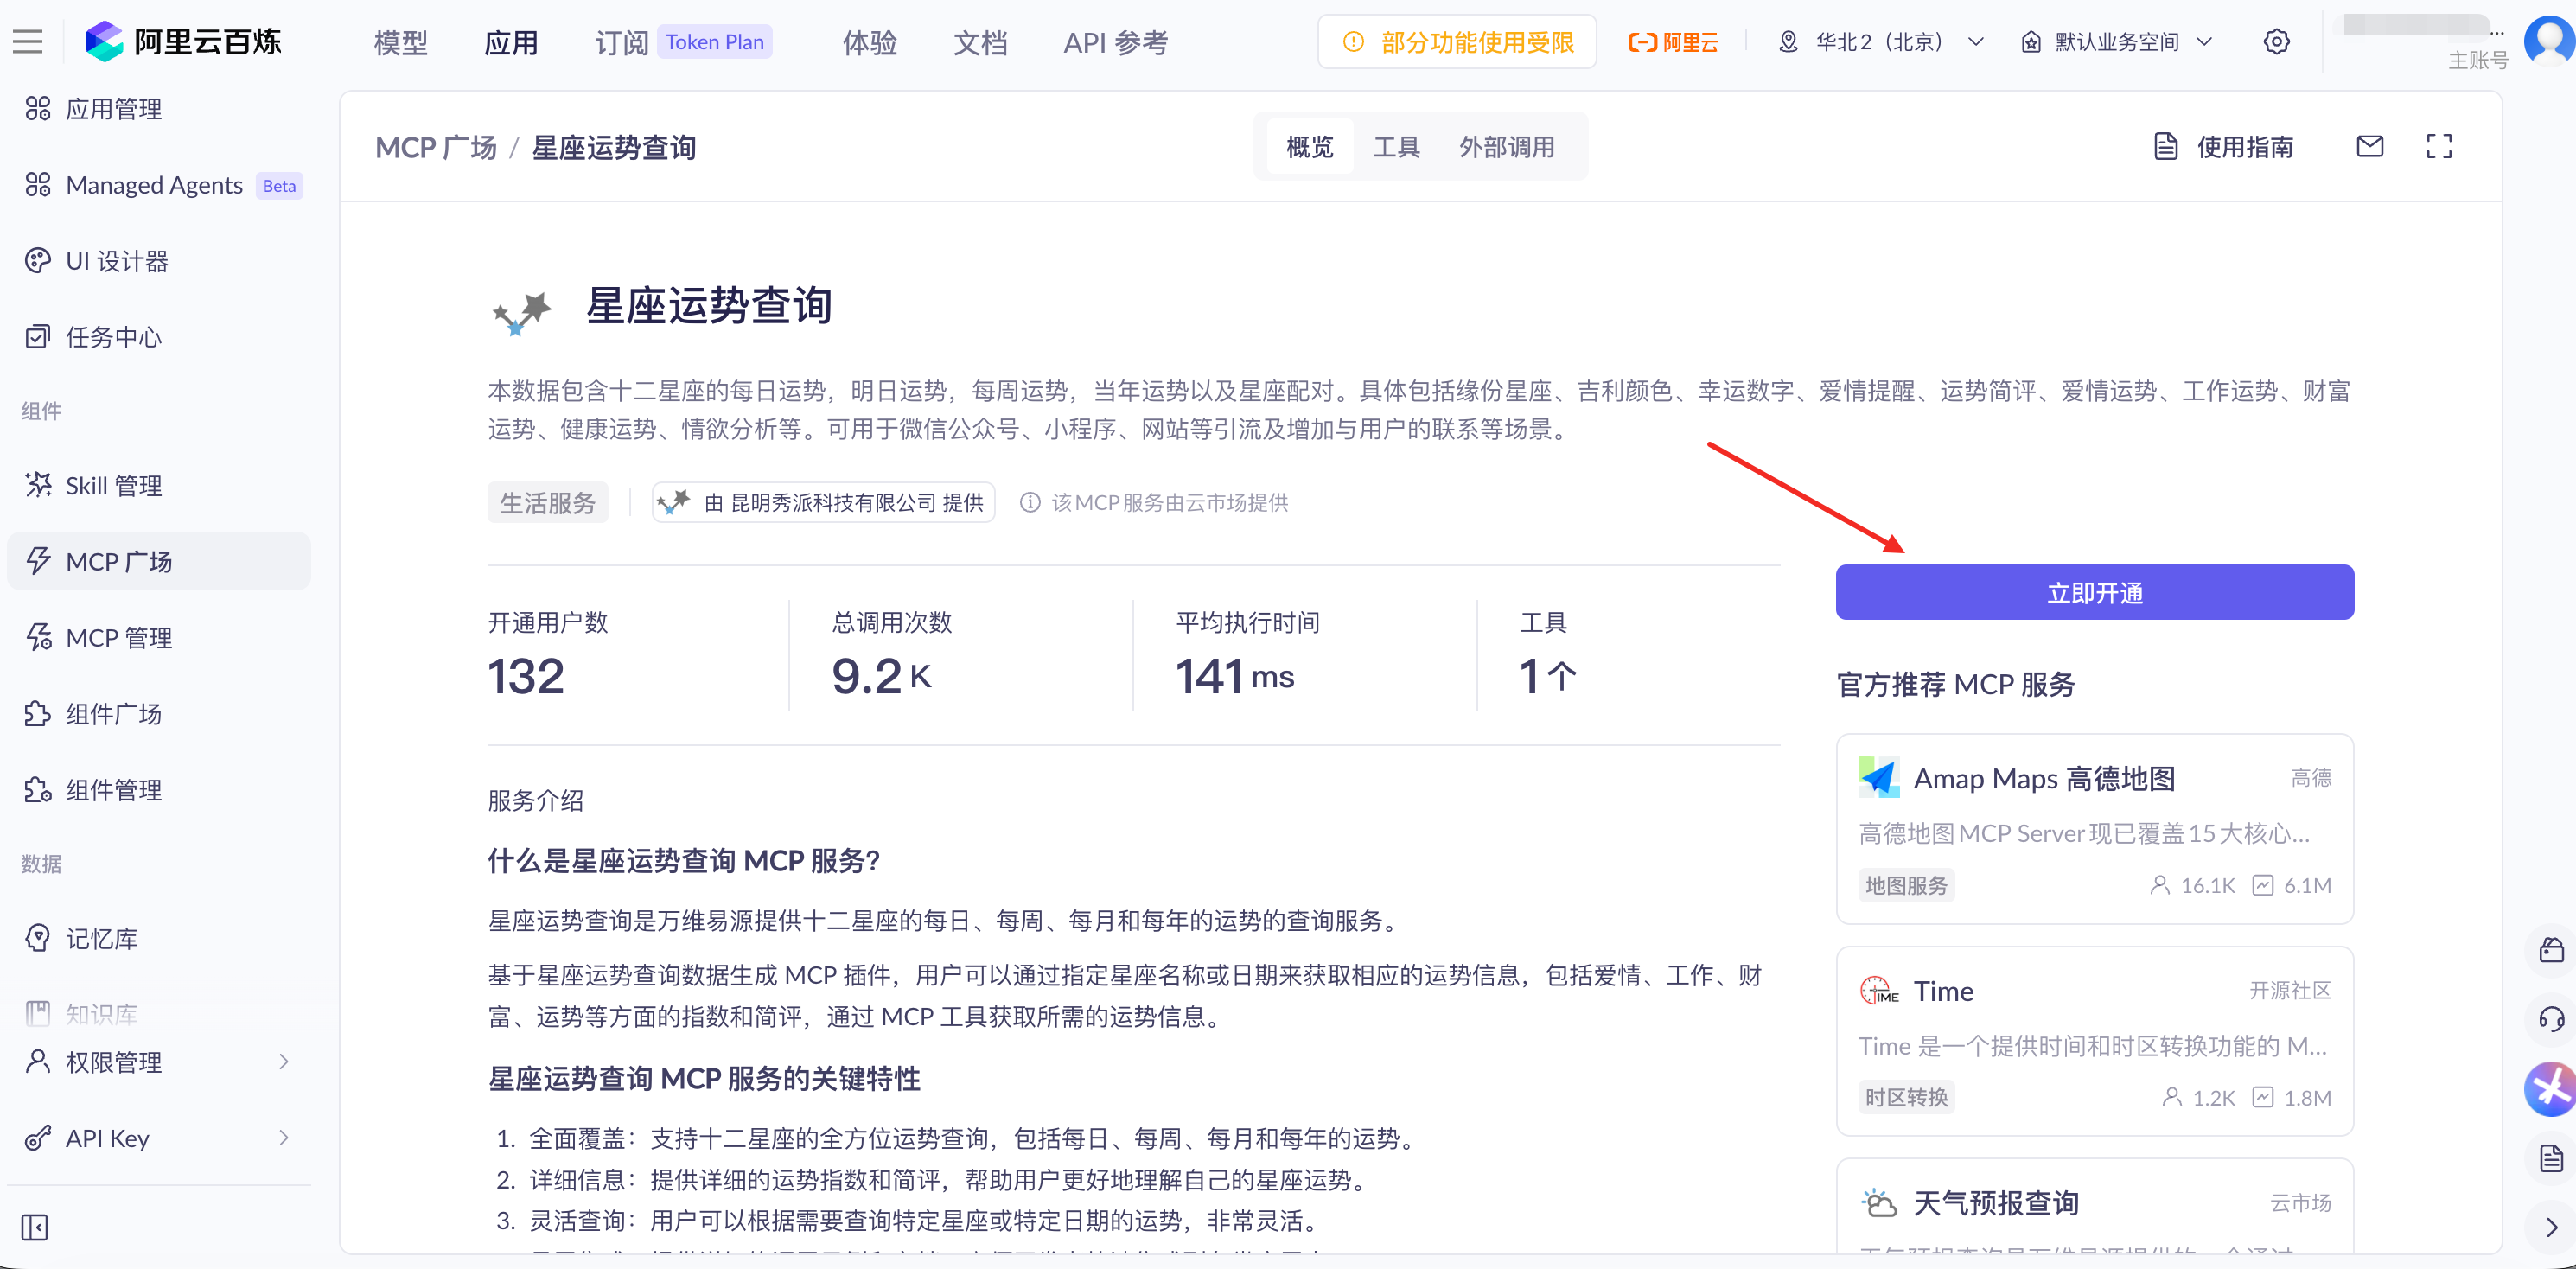This screenshot has height=1269, width=2576.
Task: Click the 阿里云百炼 logo
Action: [x=183, y=42]
